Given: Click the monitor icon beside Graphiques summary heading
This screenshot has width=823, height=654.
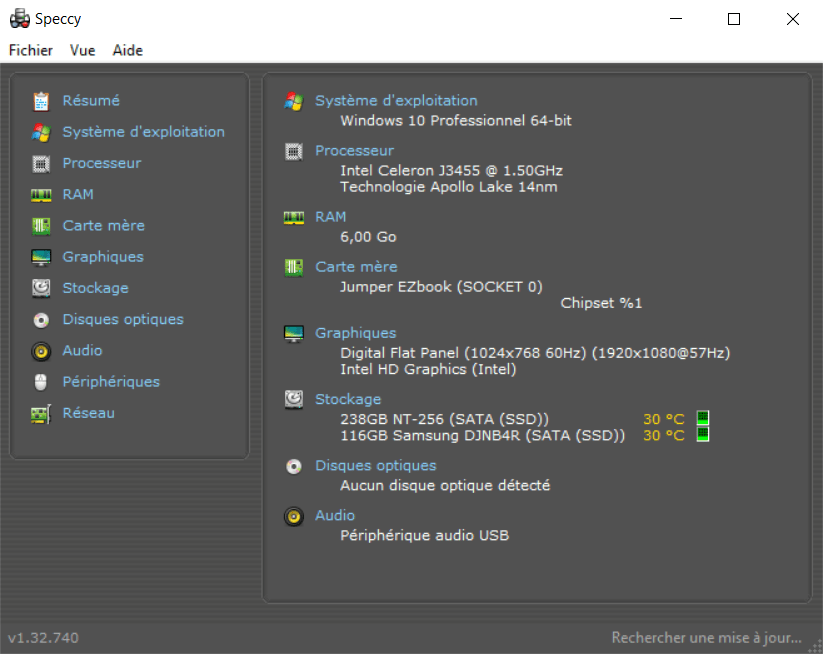Looking at the screenshot, I should pos(293,333).
